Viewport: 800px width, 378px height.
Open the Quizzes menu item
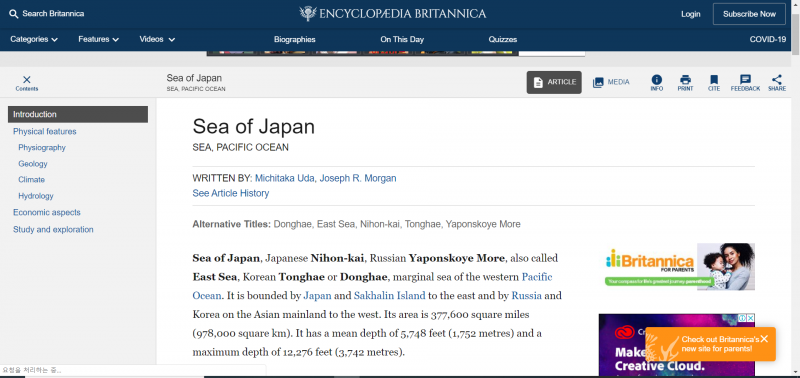pos(503,39)
